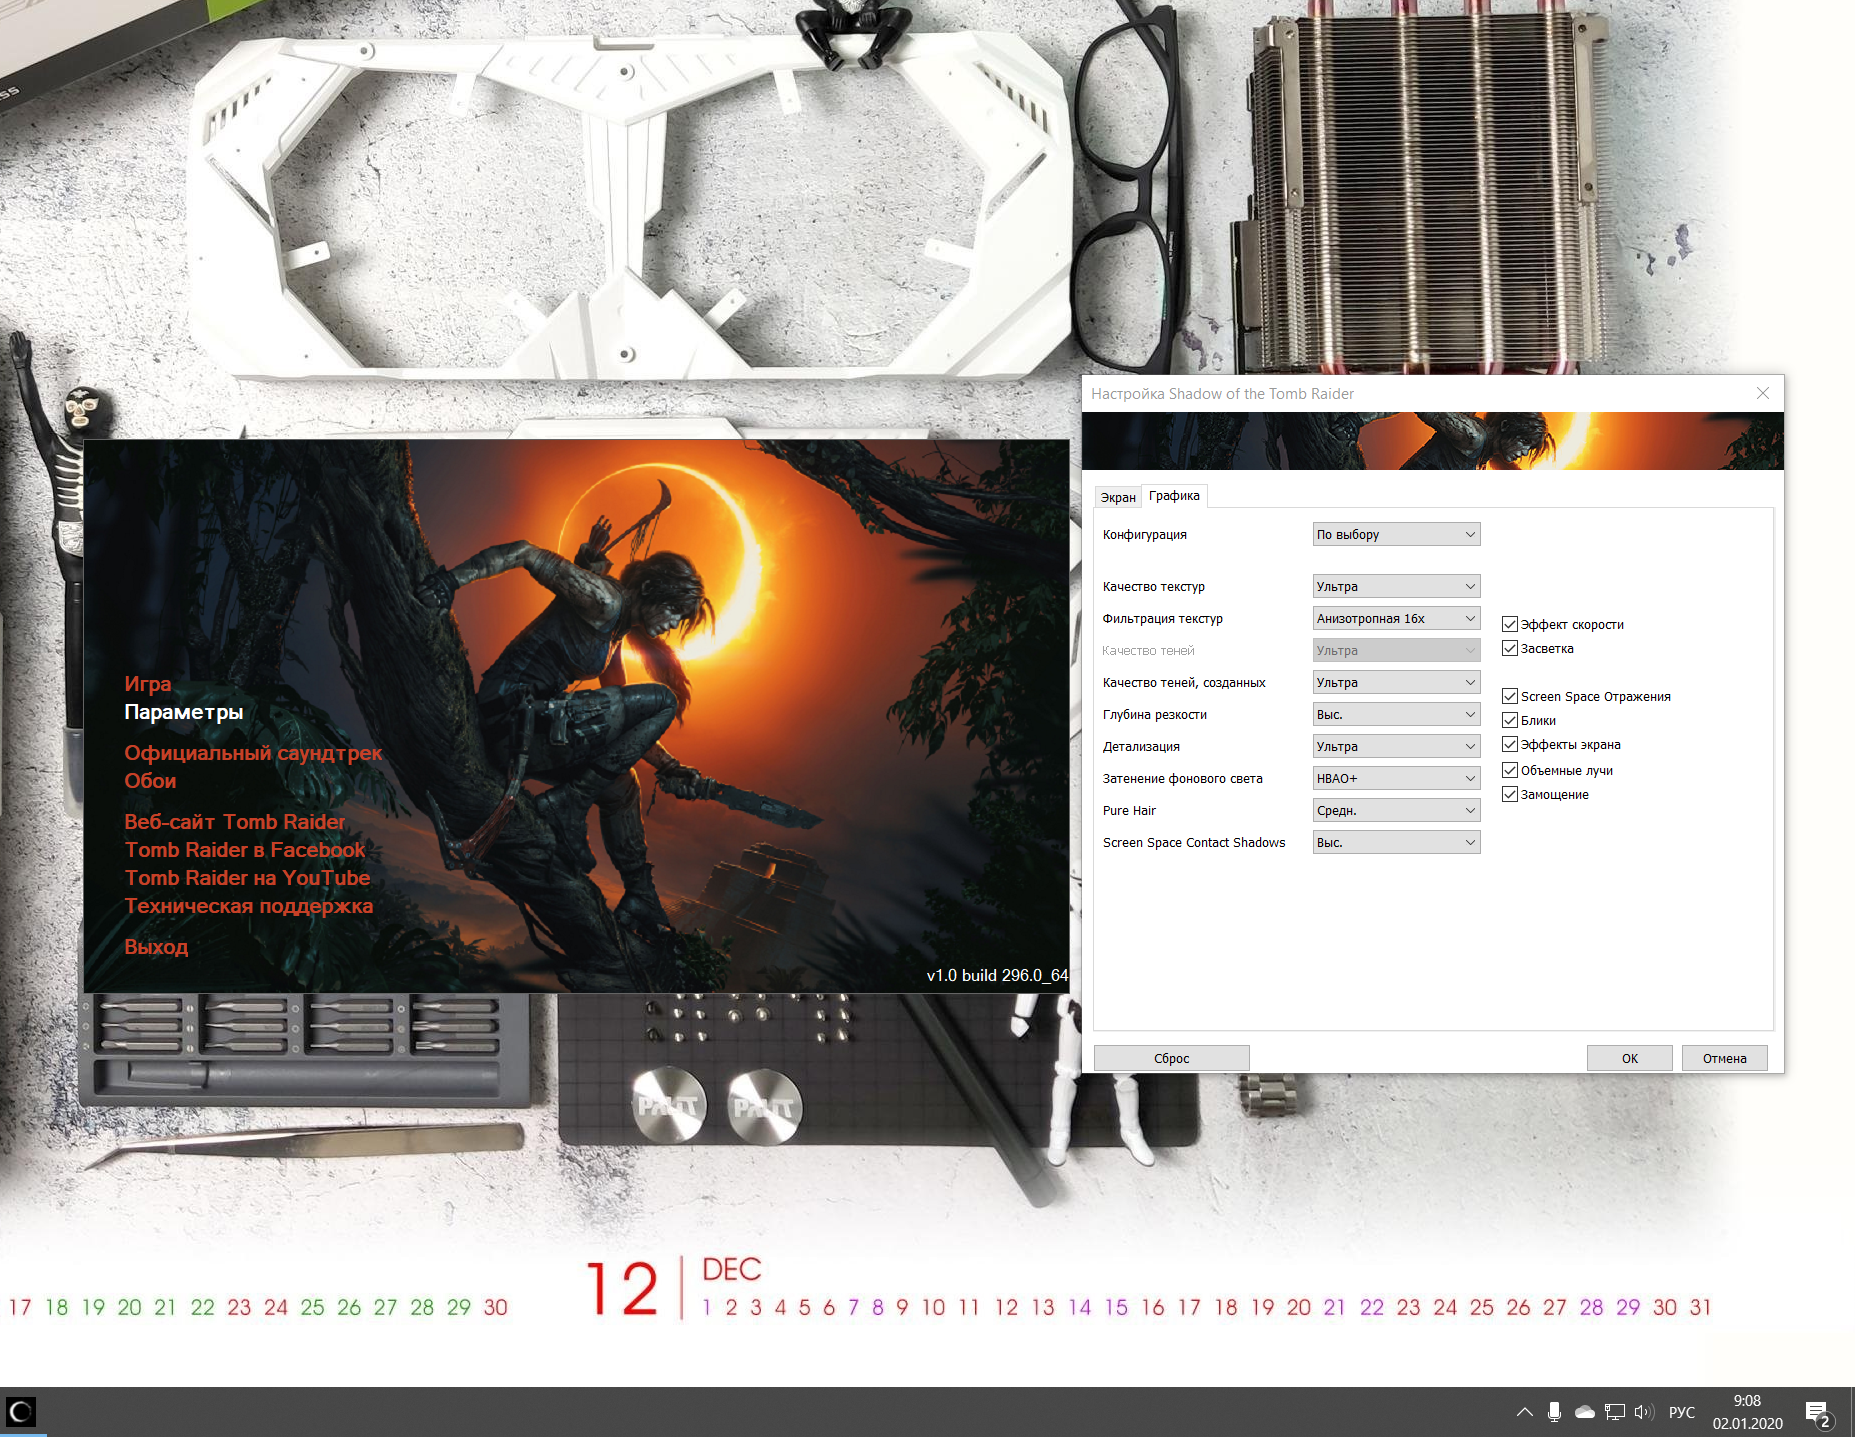Open the Детализация dropdown

1396,746
